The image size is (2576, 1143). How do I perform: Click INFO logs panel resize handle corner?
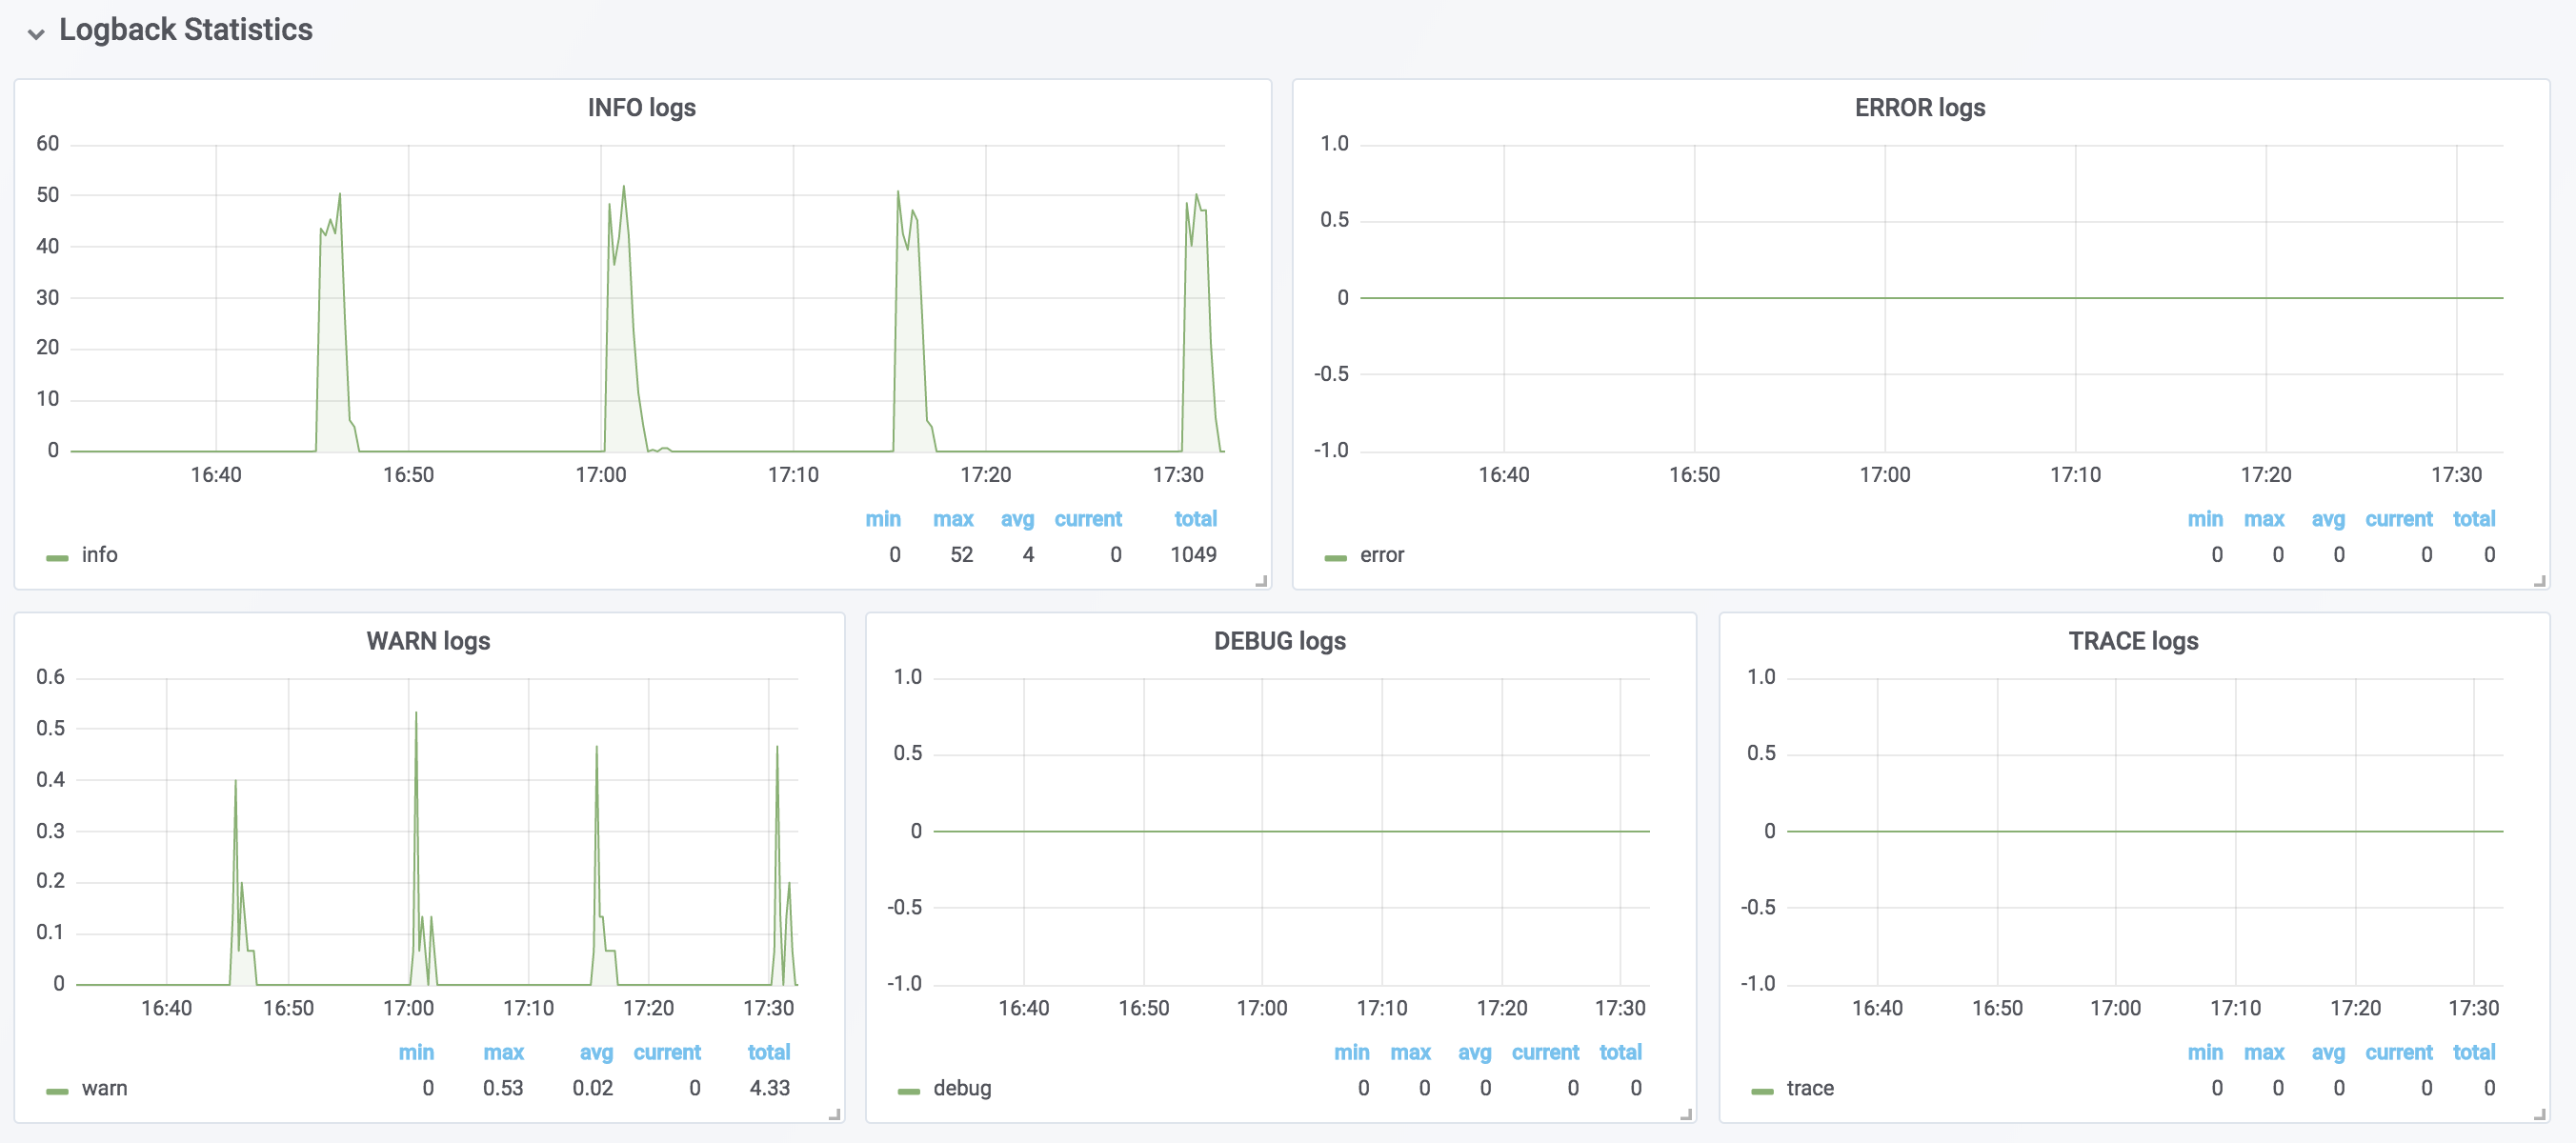[x=1261, y=580]
